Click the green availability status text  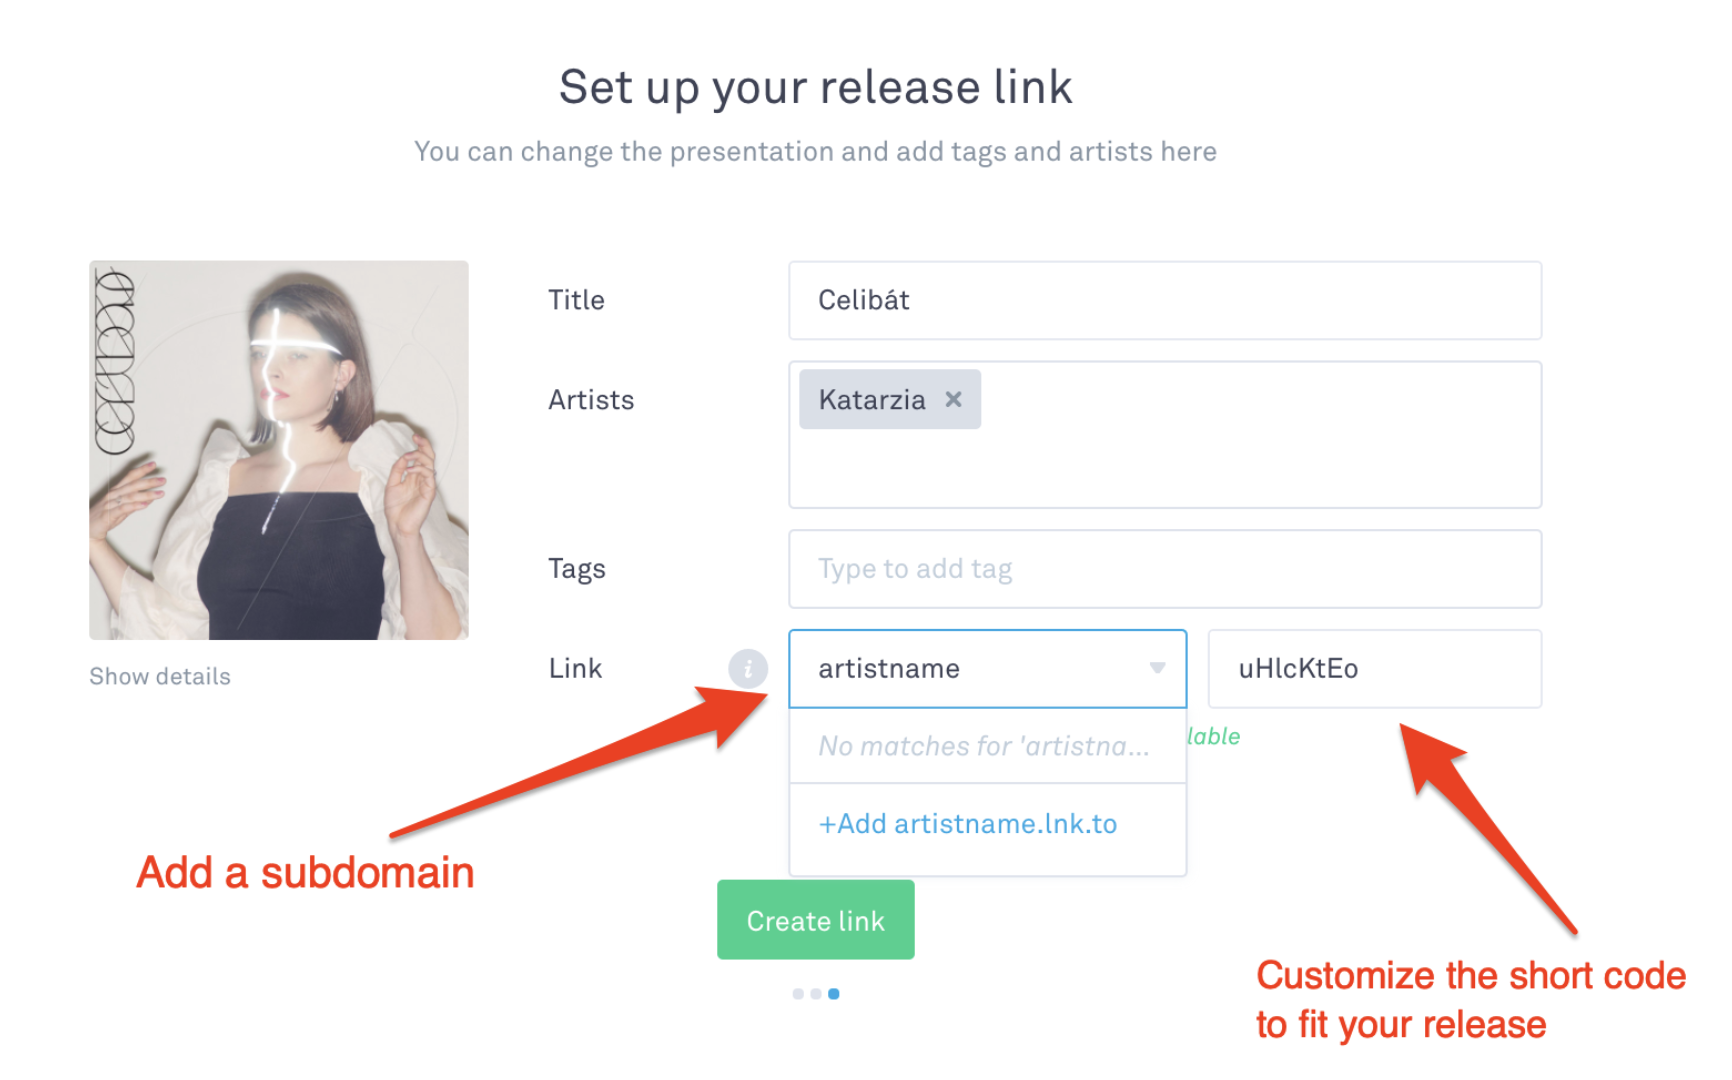click(1214, 737)
